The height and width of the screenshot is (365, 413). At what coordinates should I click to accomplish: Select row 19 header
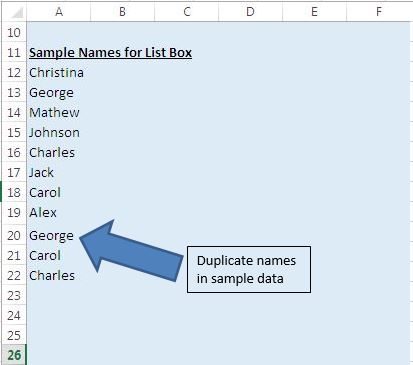[x=14, y=212]
